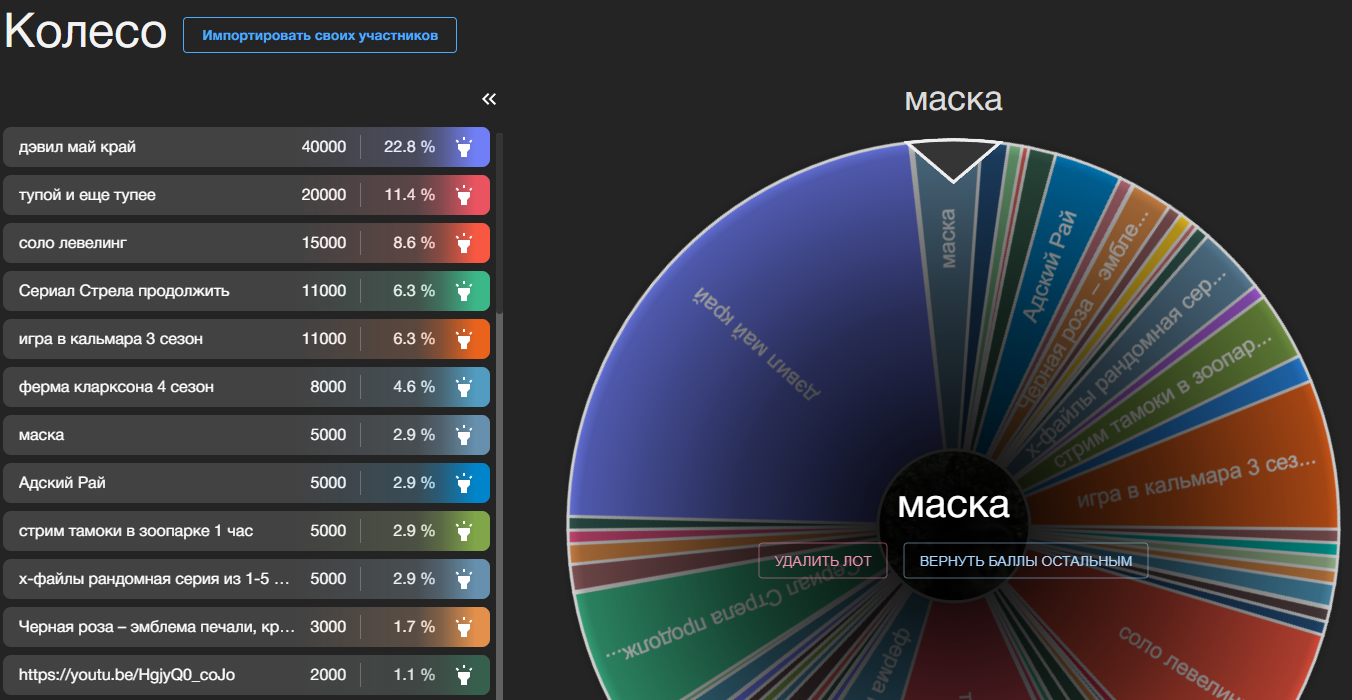1352x700 pixels.
Task: Select the "дэвил май край" name in the list
Action: [x=77, y=147]
